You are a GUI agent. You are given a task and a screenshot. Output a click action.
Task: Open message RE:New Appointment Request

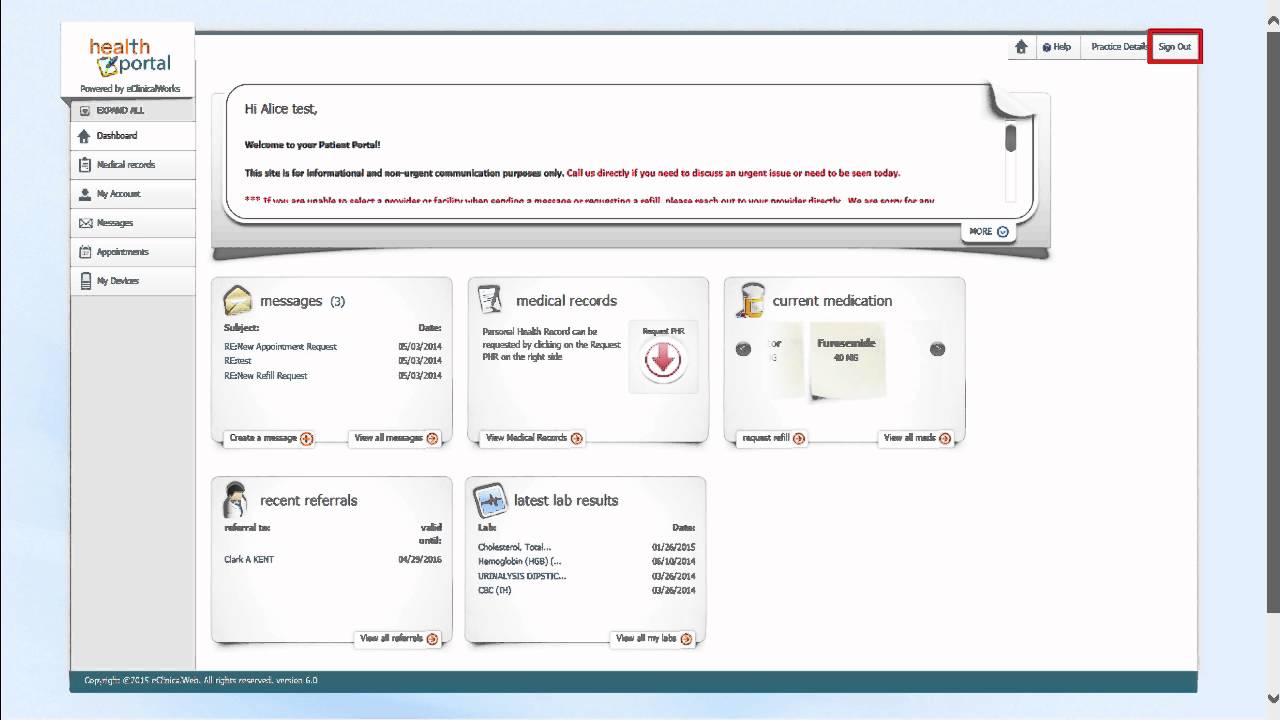(281, 346)
